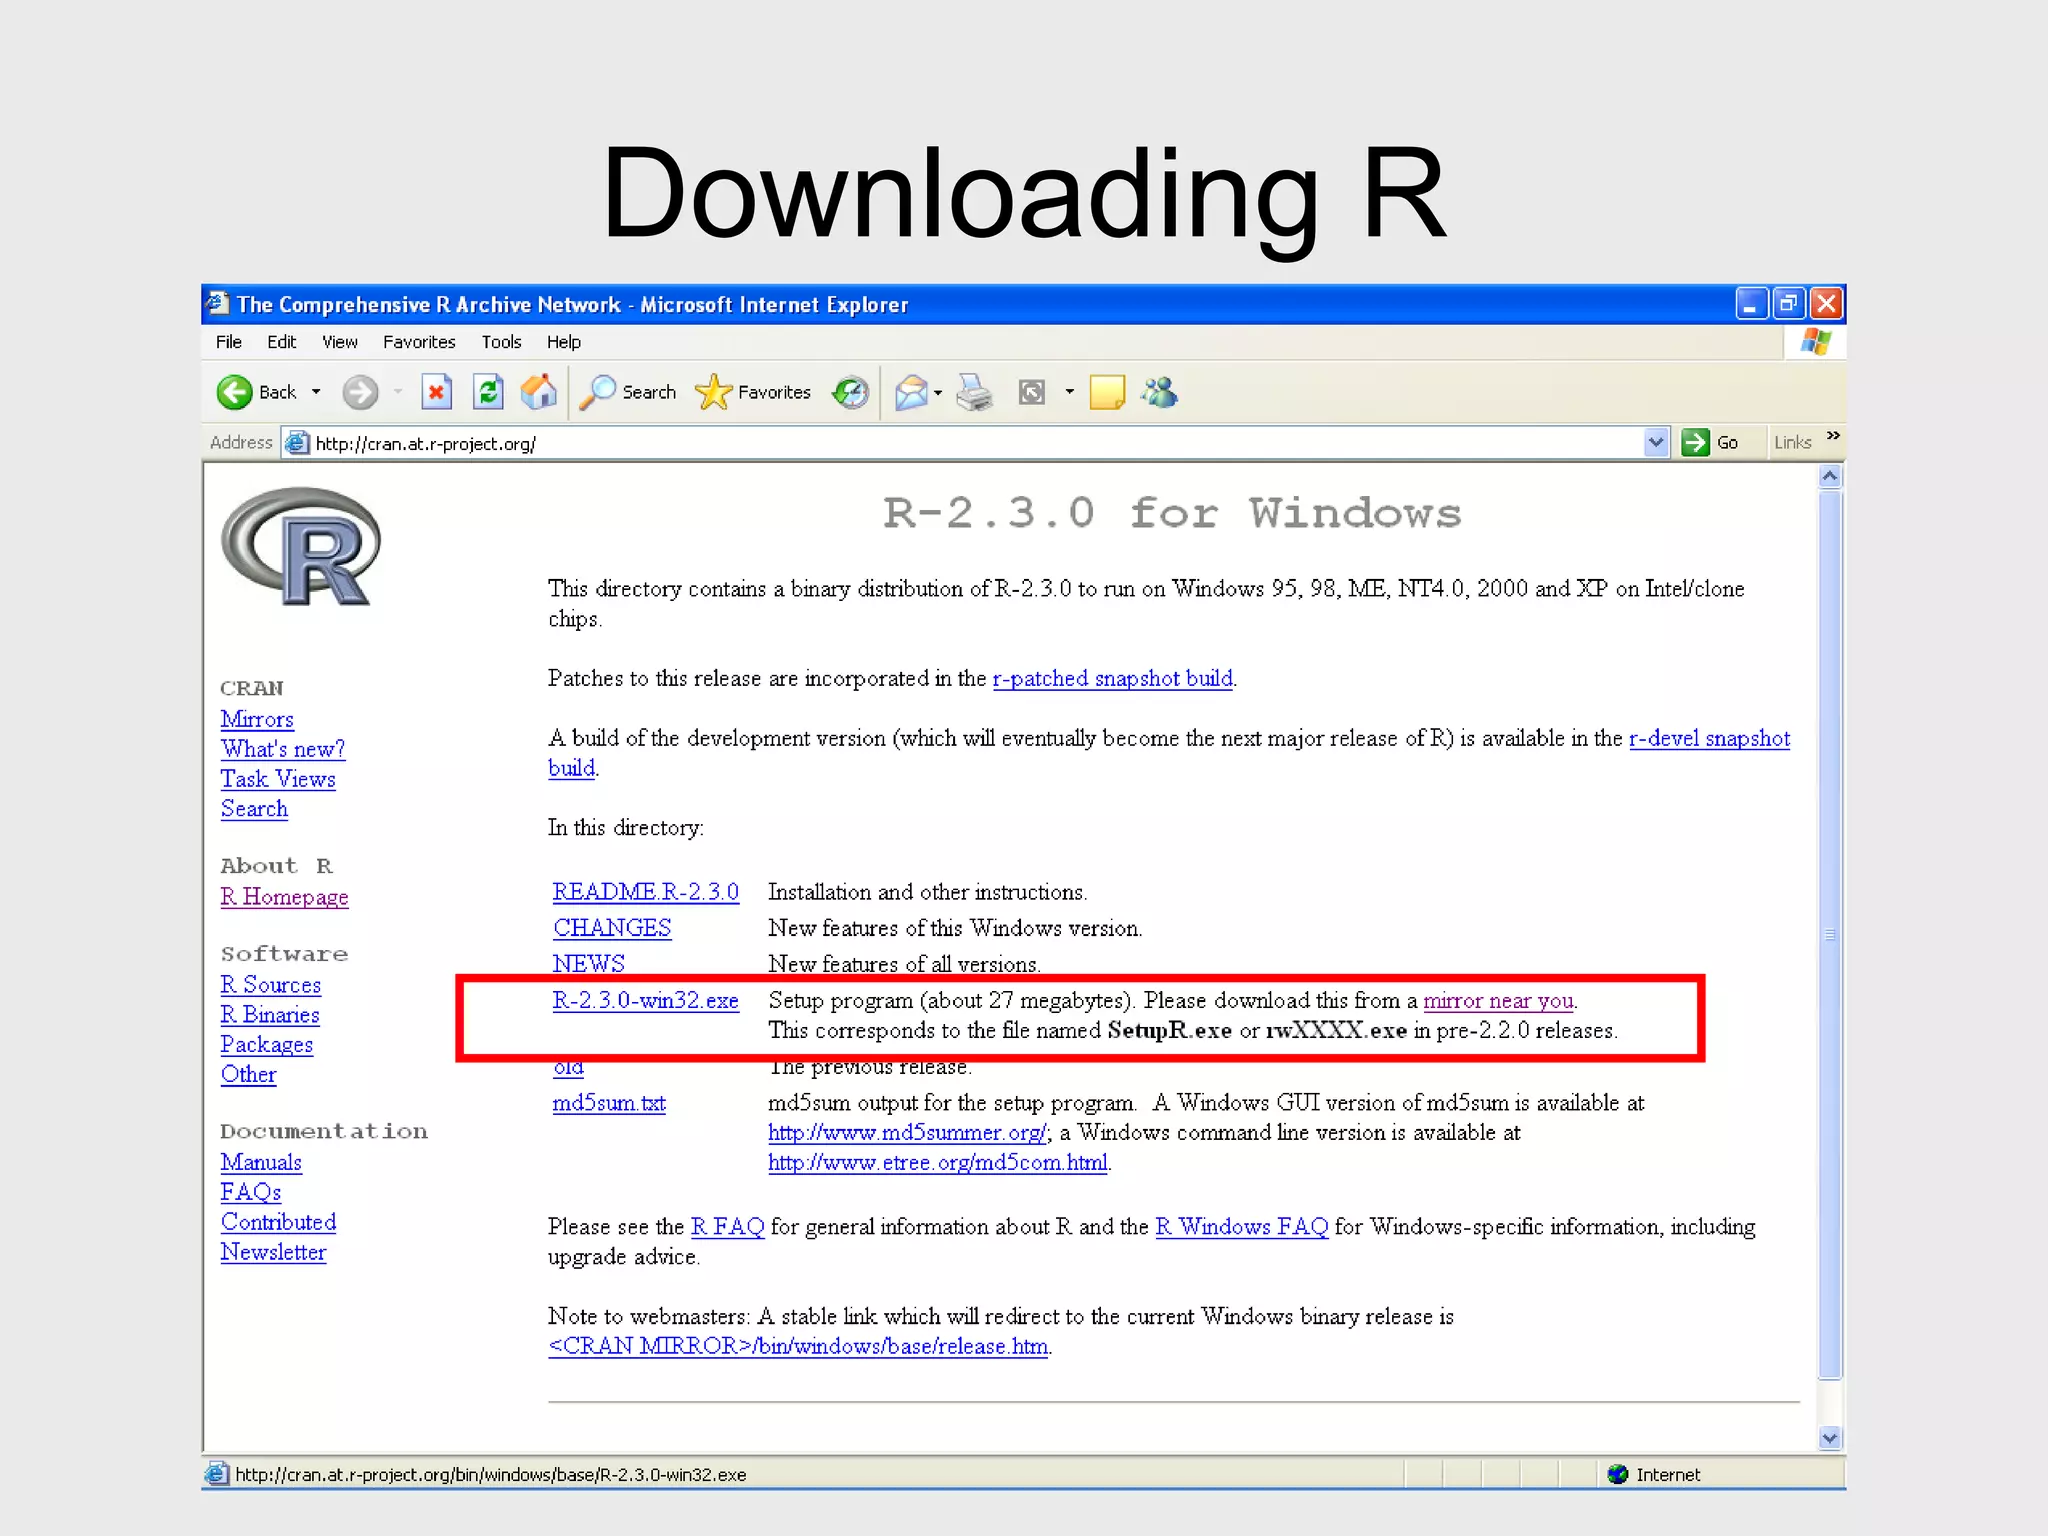Screen dimensions: 2048x1536
Task: Open the History clock icon
Action: click(x=851, y=392)
